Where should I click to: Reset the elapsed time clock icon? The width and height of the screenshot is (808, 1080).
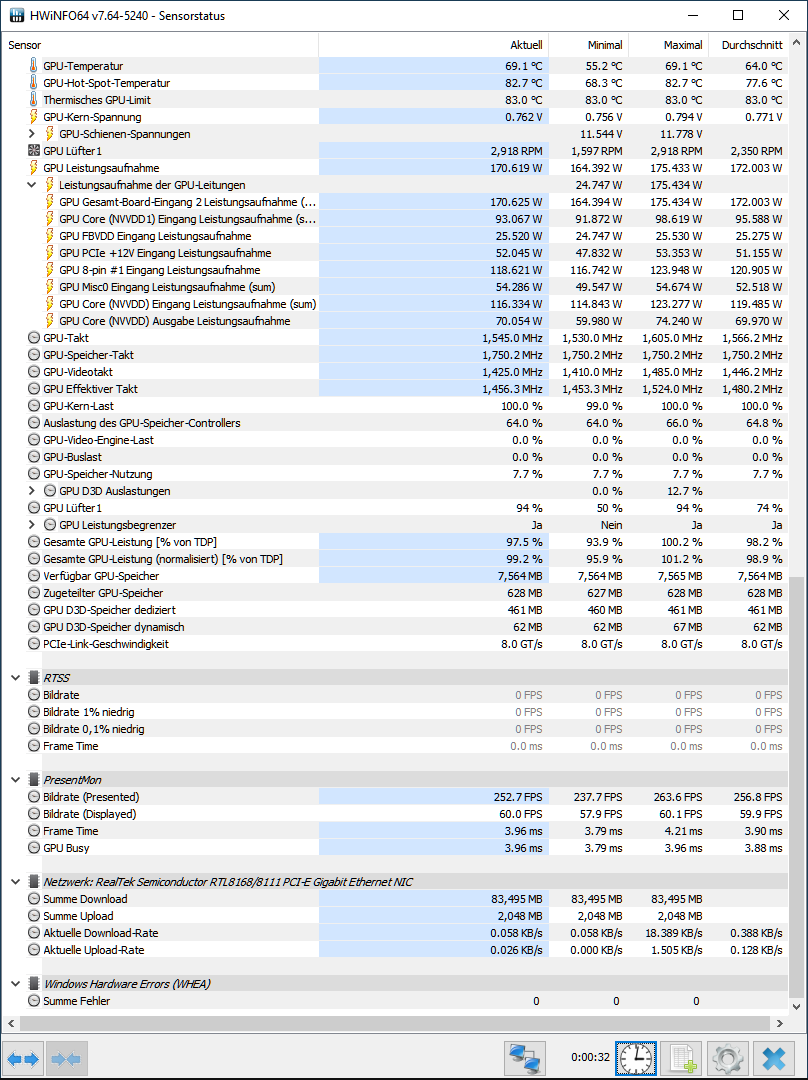pyautogui.click(x=636, y=1058)
